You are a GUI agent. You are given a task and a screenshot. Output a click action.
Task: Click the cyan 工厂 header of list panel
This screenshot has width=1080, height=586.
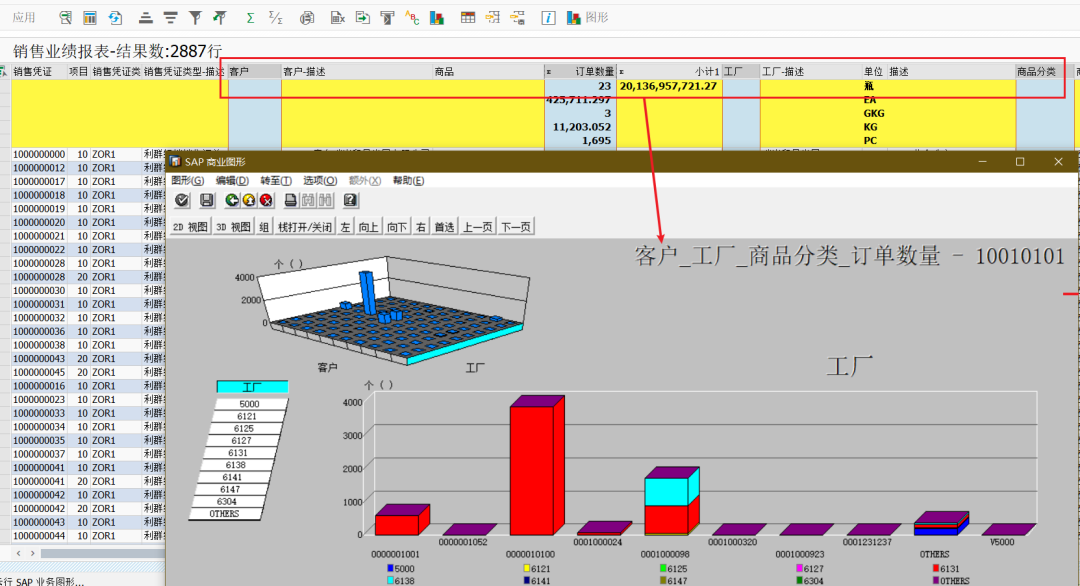click(x=252, y=387)
